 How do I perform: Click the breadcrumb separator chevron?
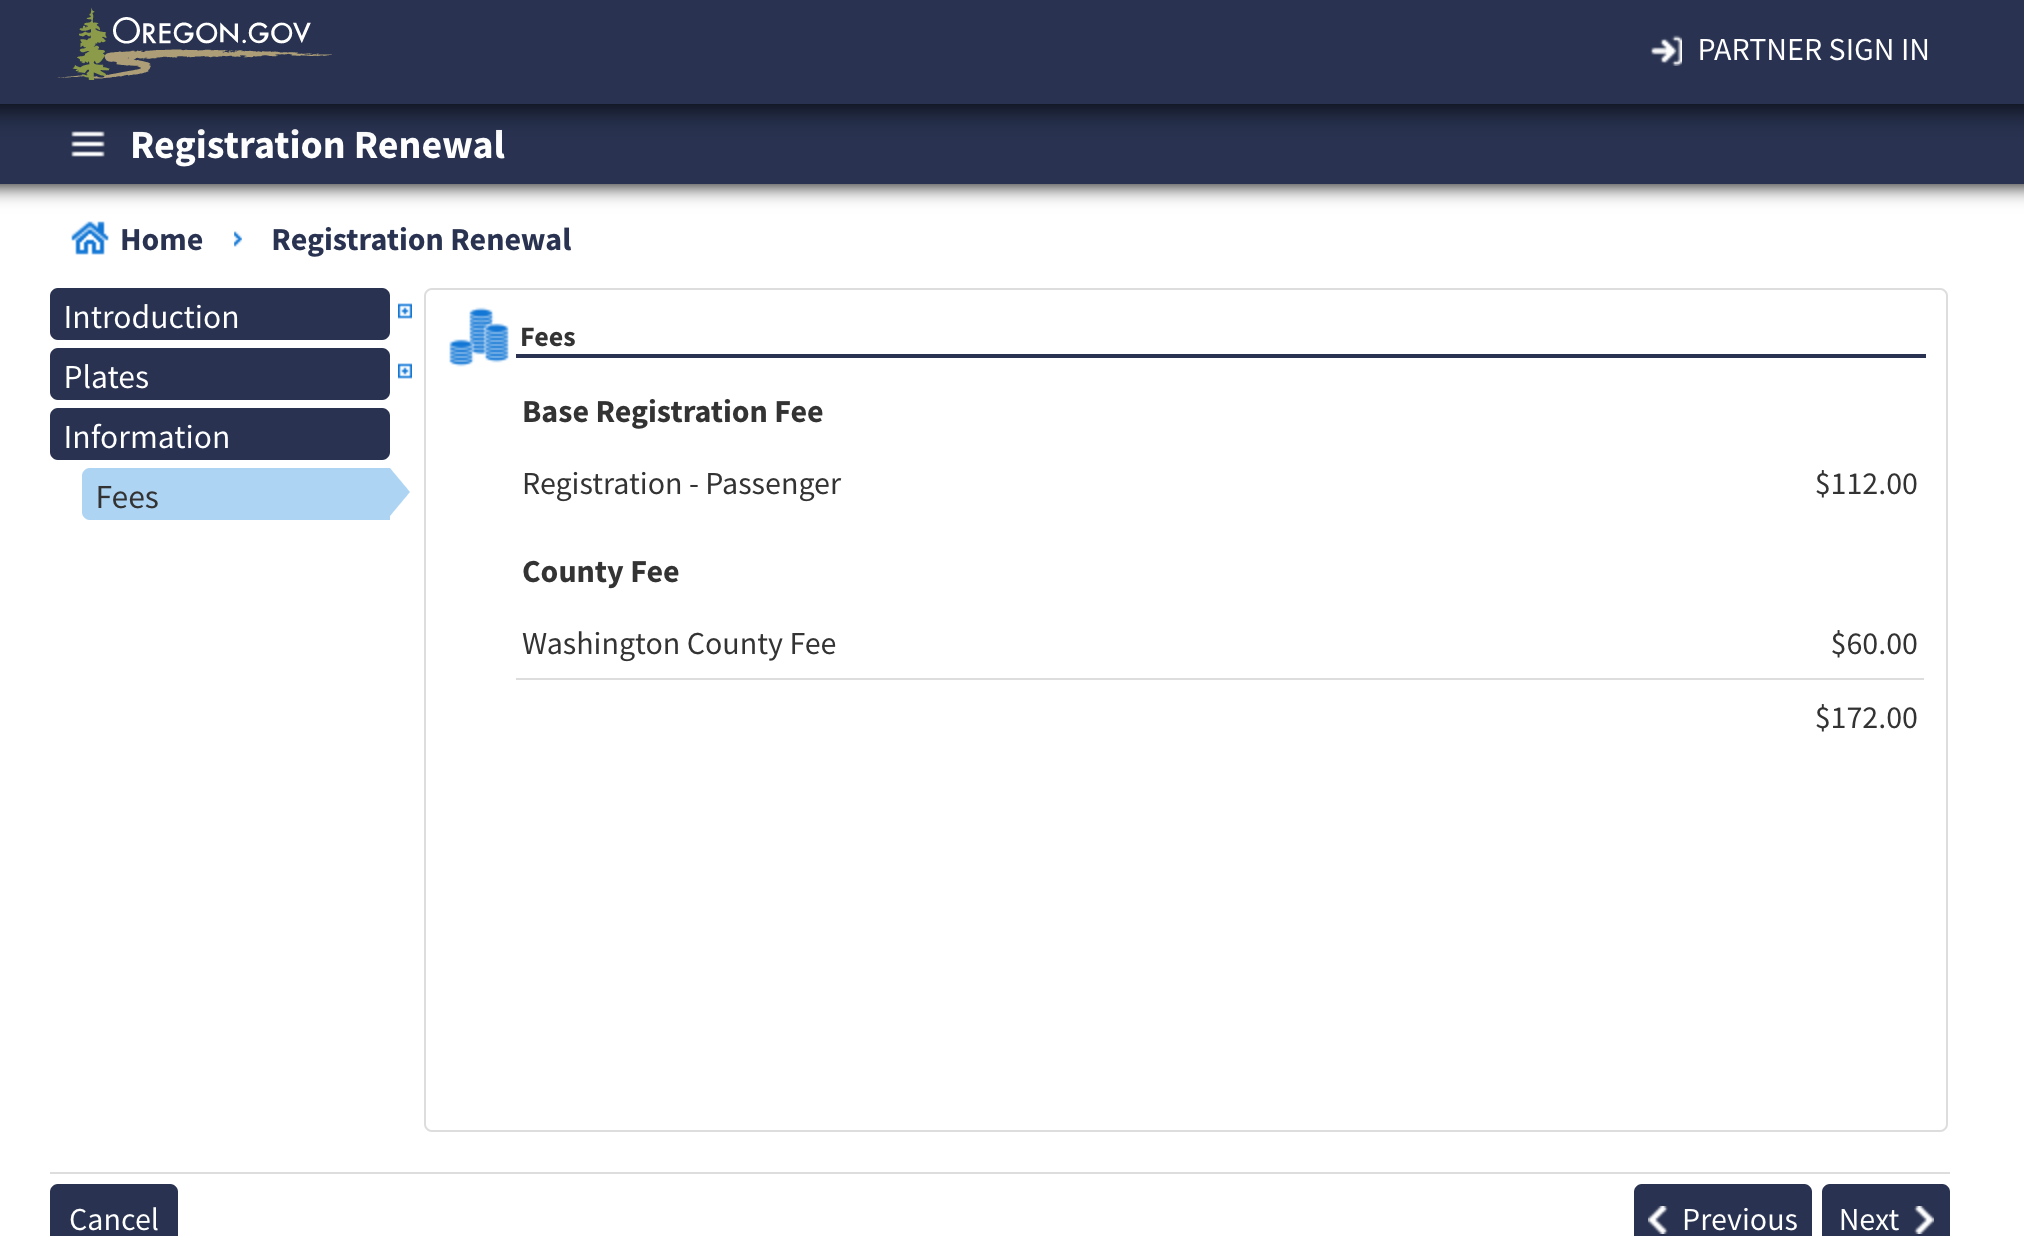click(237, 239)
